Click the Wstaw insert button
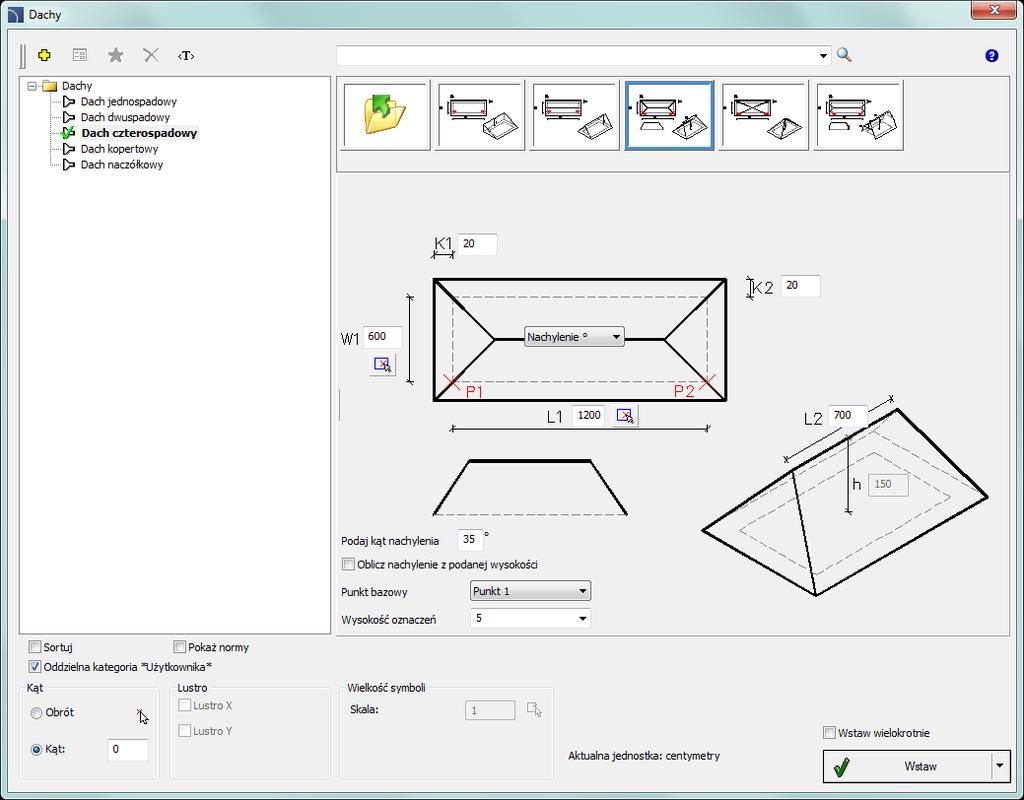 tap(907, 766)
